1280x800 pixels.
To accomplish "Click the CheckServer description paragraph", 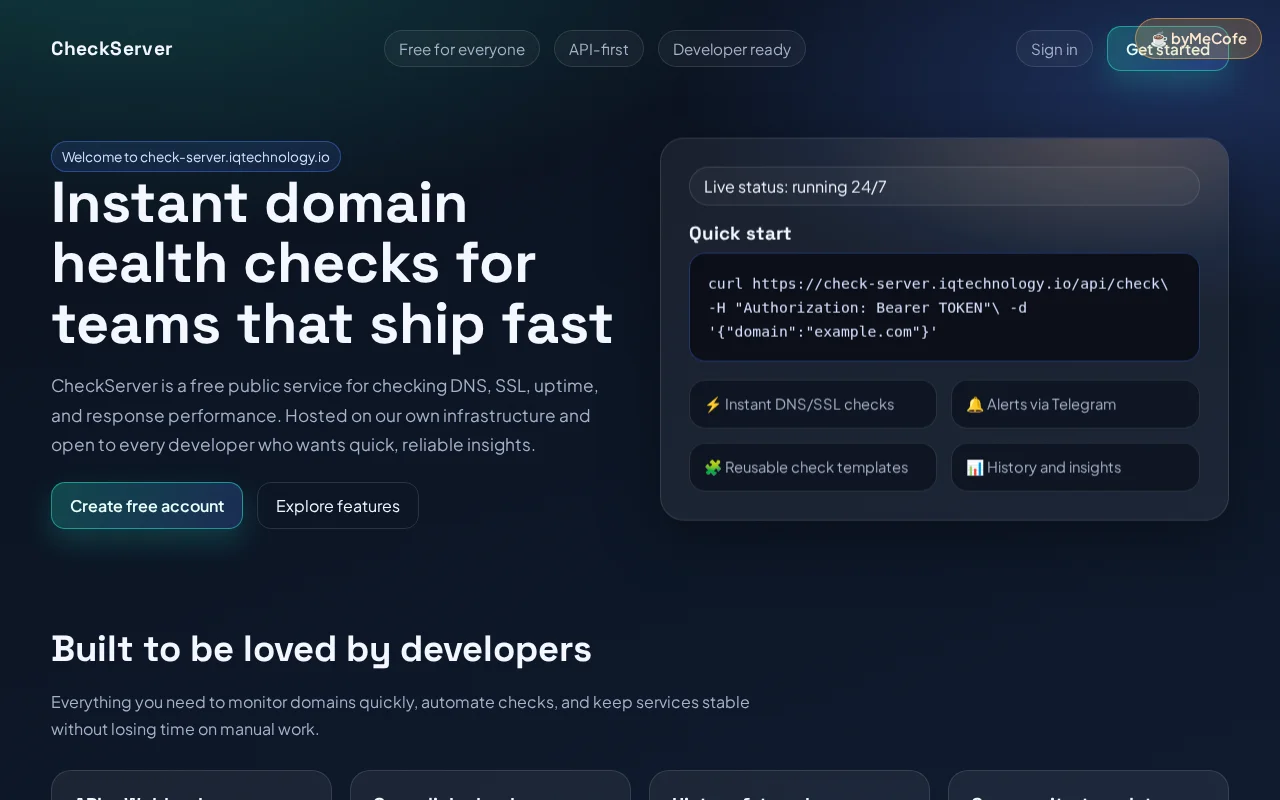I will (325, 415).
